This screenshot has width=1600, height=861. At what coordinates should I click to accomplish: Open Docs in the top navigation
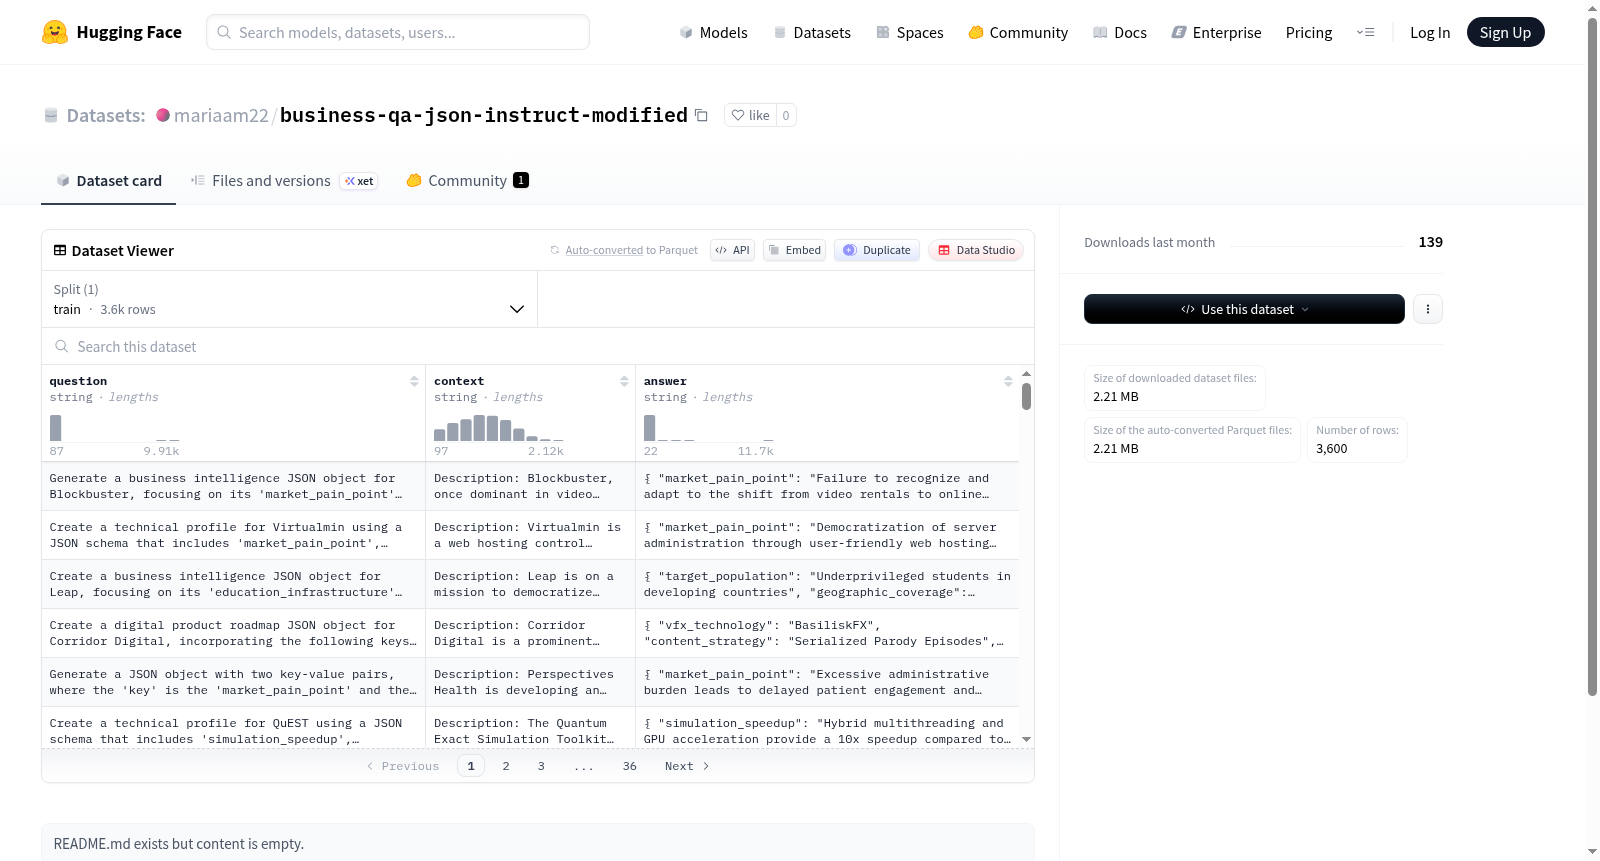(1120, 32)
